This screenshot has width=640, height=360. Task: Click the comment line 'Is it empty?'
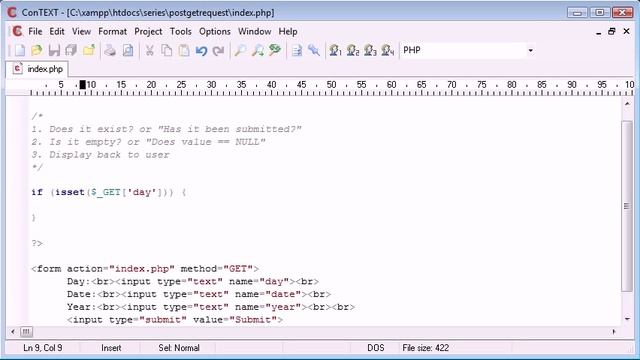tap(149, 142)
